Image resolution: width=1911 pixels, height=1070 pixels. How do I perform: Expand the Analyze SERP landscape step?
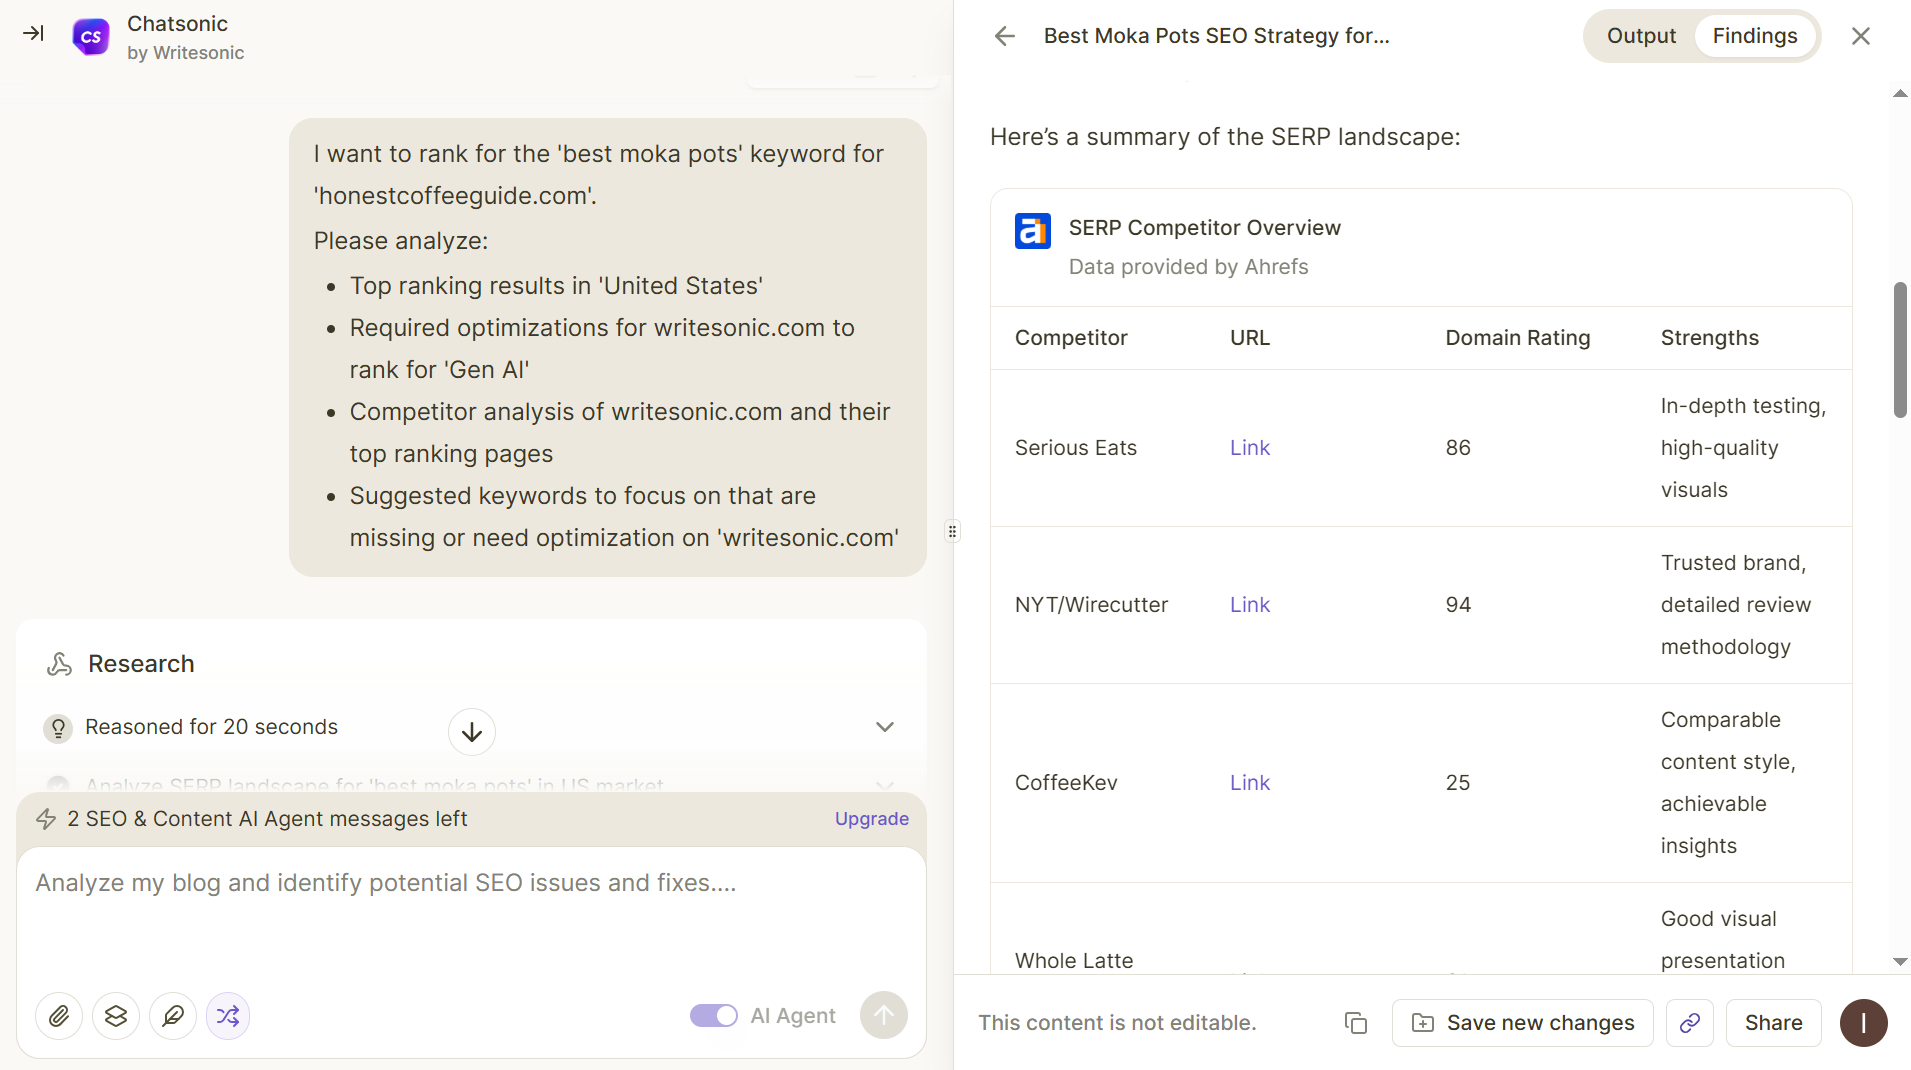(884, 786)
